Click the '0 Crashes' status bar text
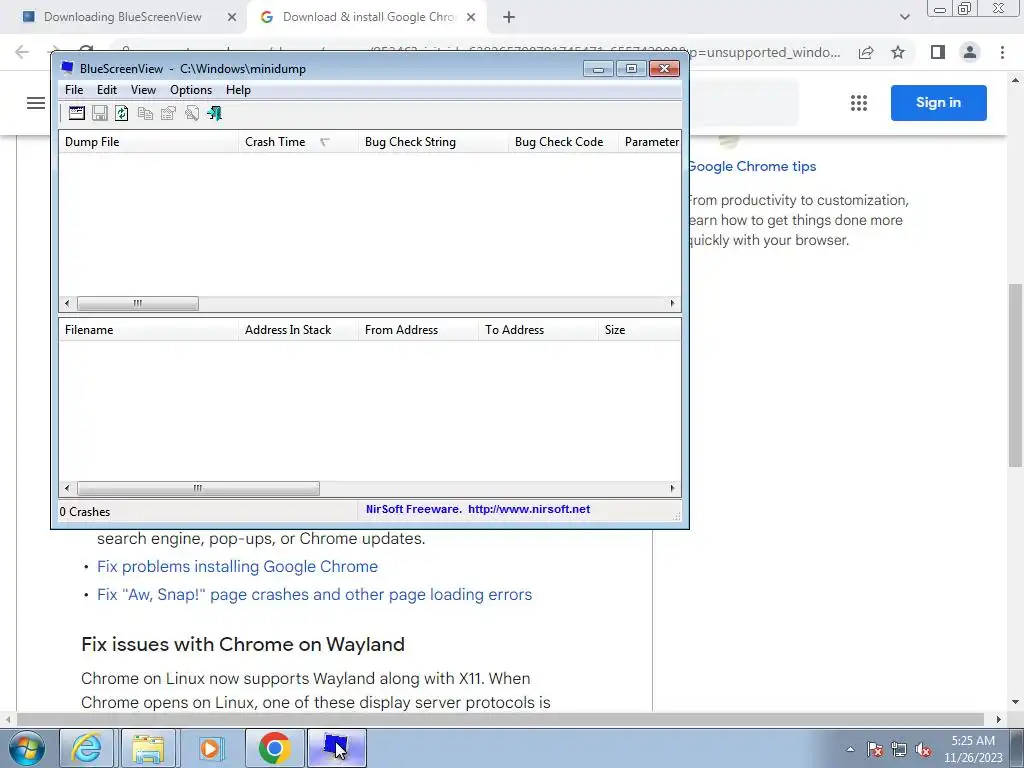Image resolution: width=1024 pixels, height=768 pixels. tap(85, 512)
